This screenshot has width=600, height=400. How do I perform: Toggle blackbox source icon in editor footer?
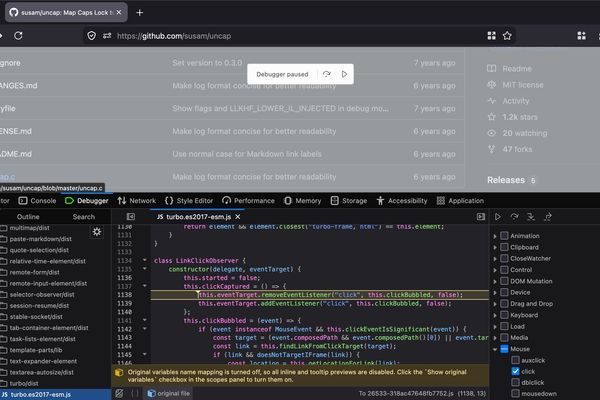(119, 393)
